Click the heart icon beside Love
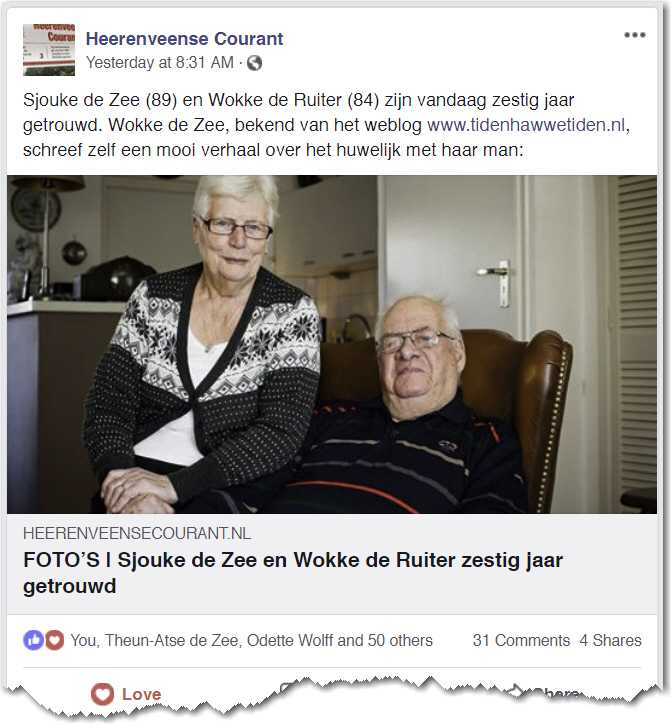 pyautogui.click(x=102, y=694)
